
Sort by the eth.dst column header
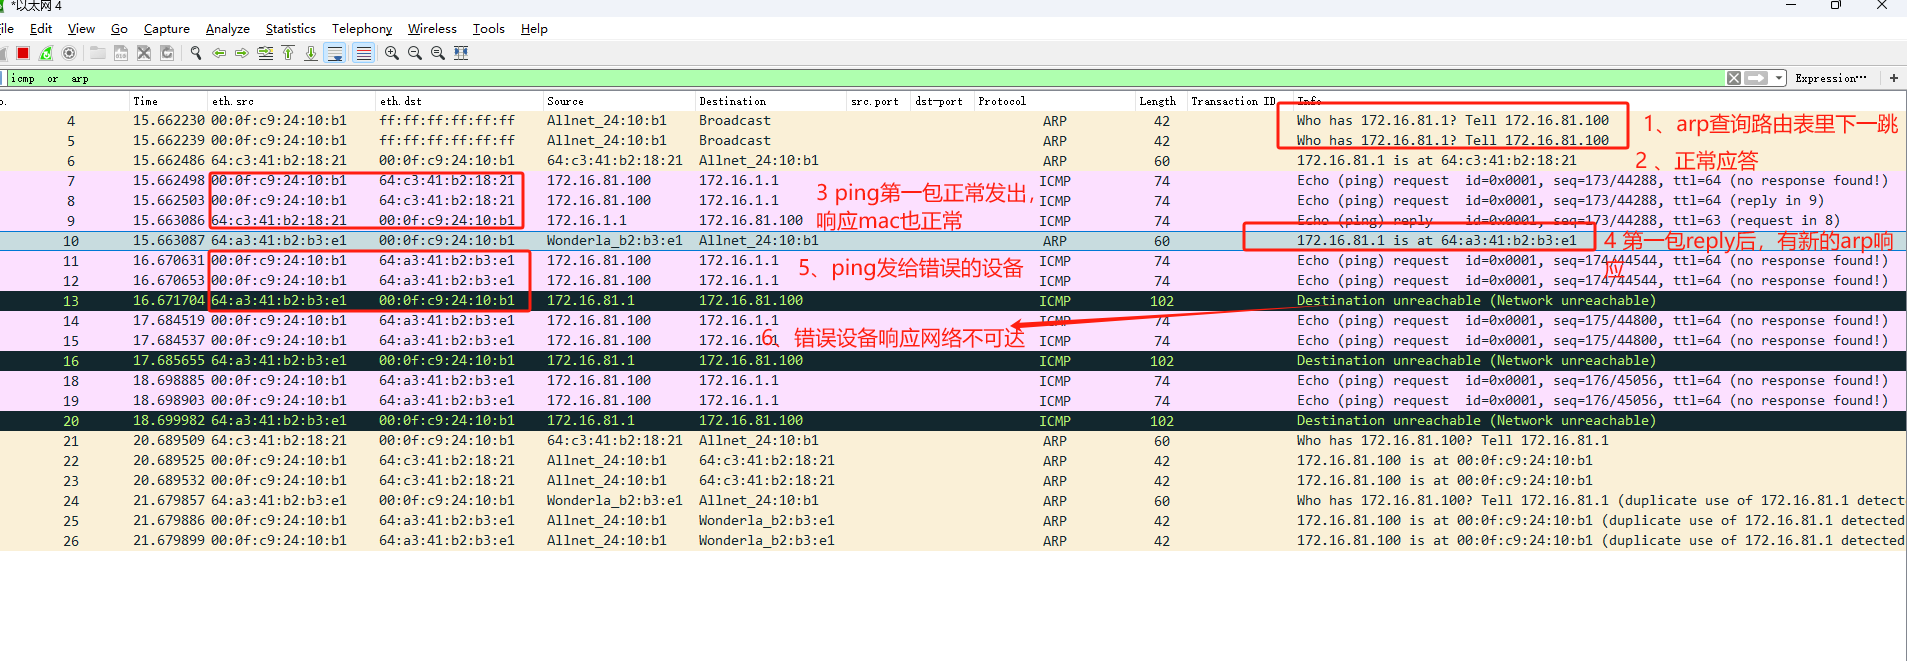click(460, 101)
